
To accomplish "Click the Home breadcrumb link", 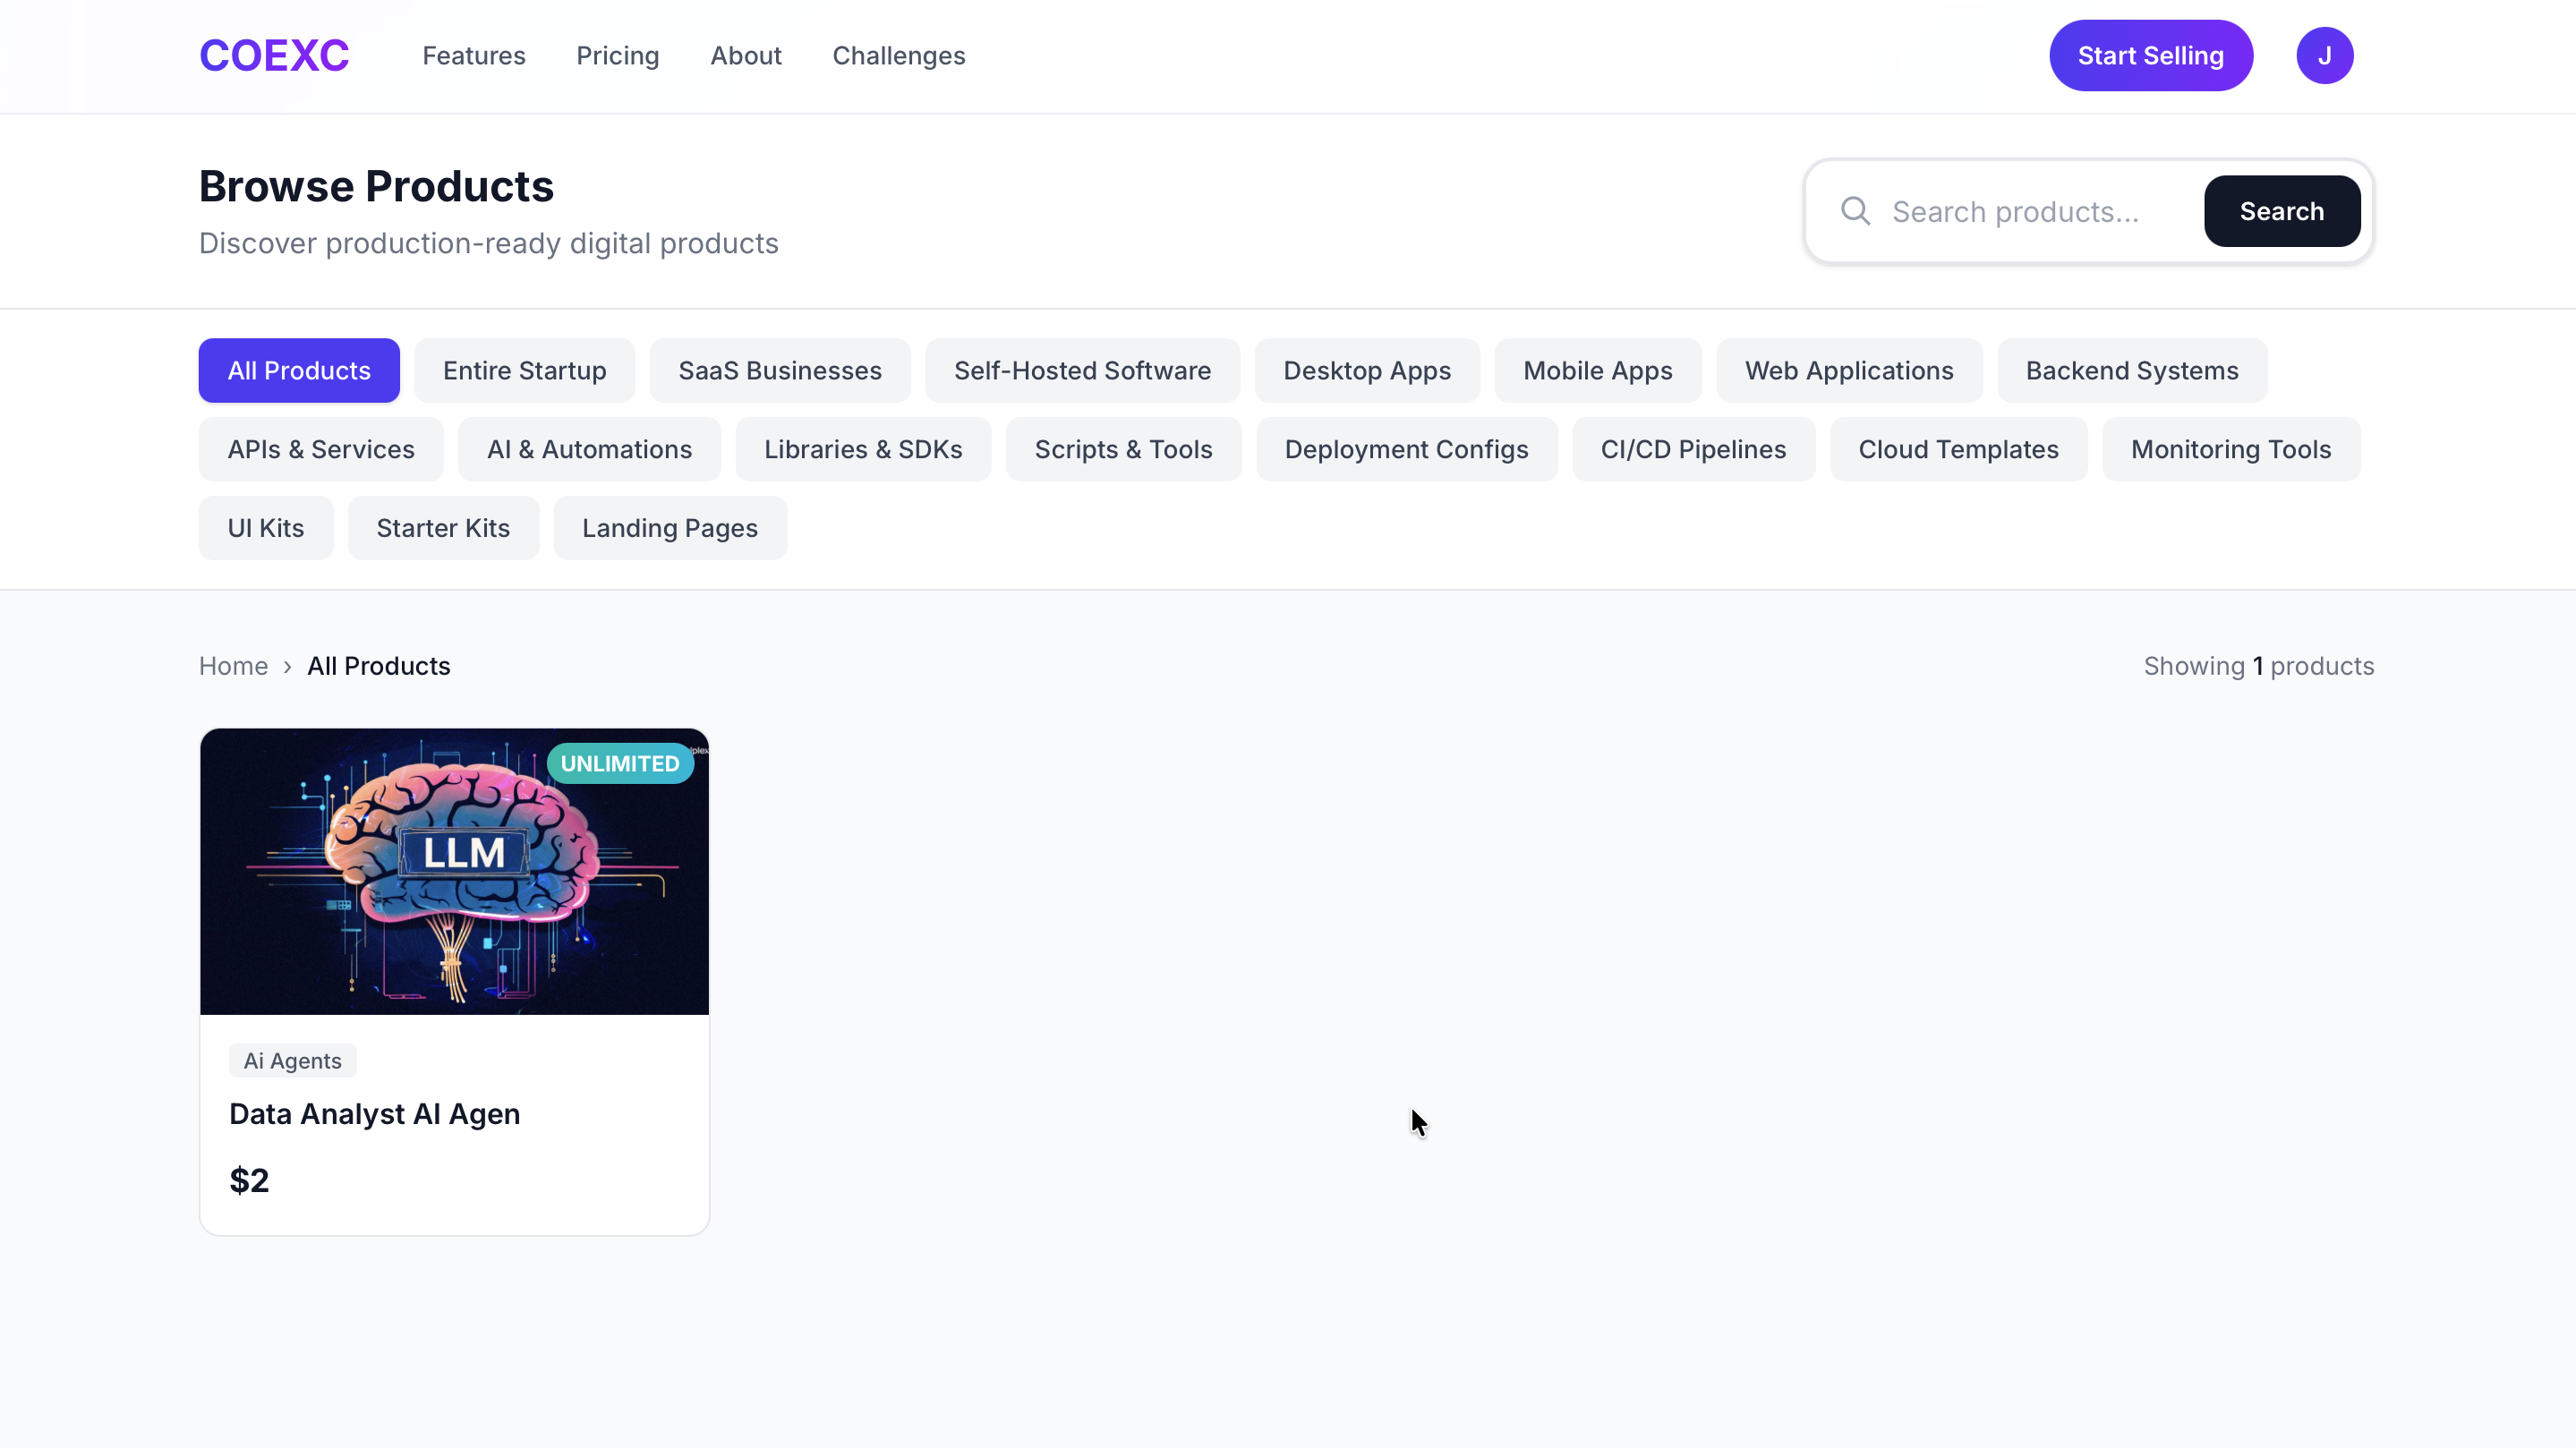I will pos(233,666).
